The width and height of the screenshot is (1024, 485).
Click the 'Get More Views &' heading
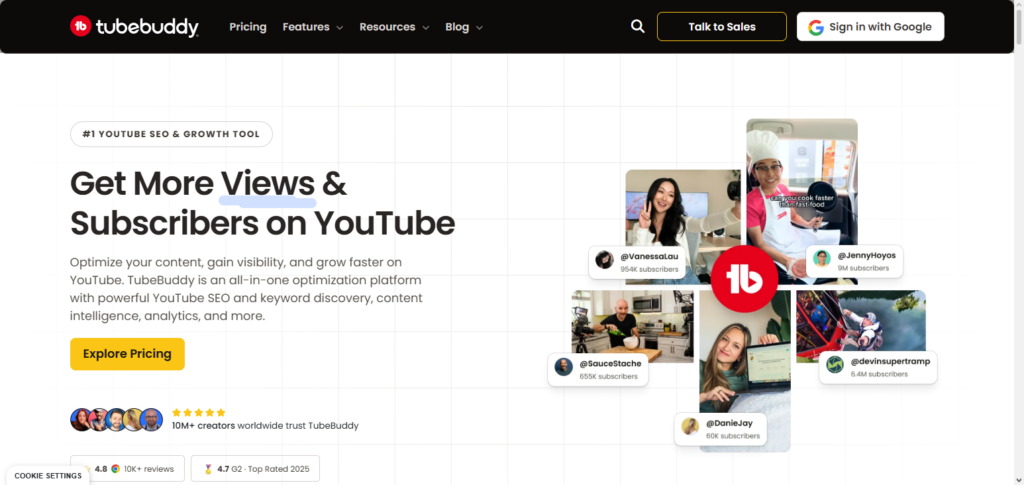pos(208,183)
